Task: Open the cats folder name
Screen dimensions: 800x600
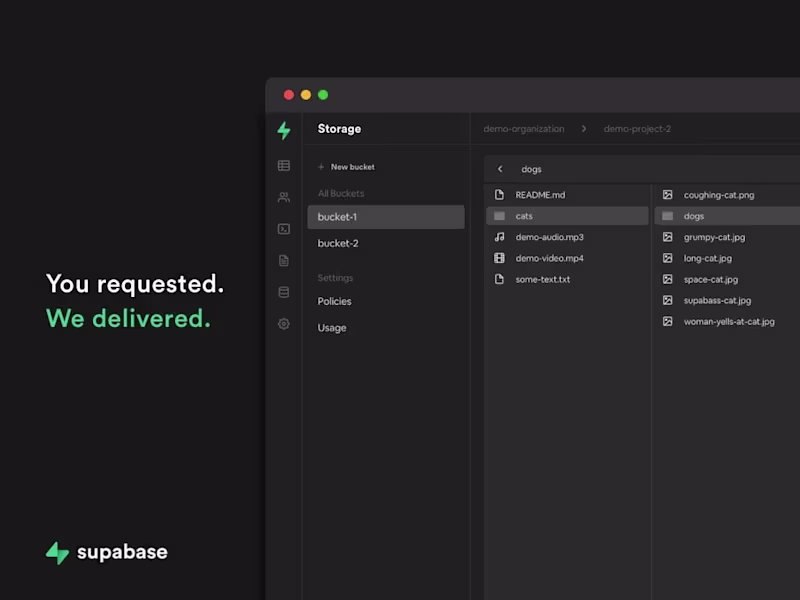Action: (x=524, y=216)
